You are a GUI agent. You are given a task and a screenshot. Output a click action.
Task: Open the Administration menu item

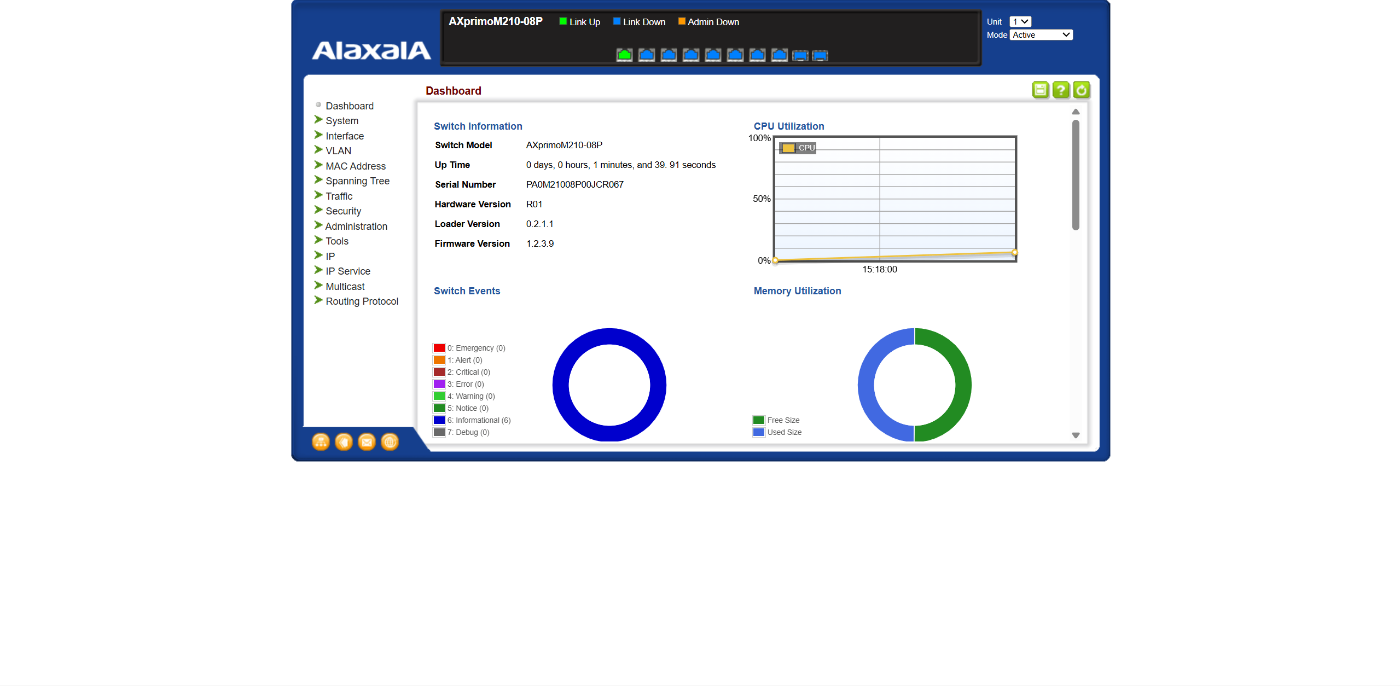coord(356,226)
